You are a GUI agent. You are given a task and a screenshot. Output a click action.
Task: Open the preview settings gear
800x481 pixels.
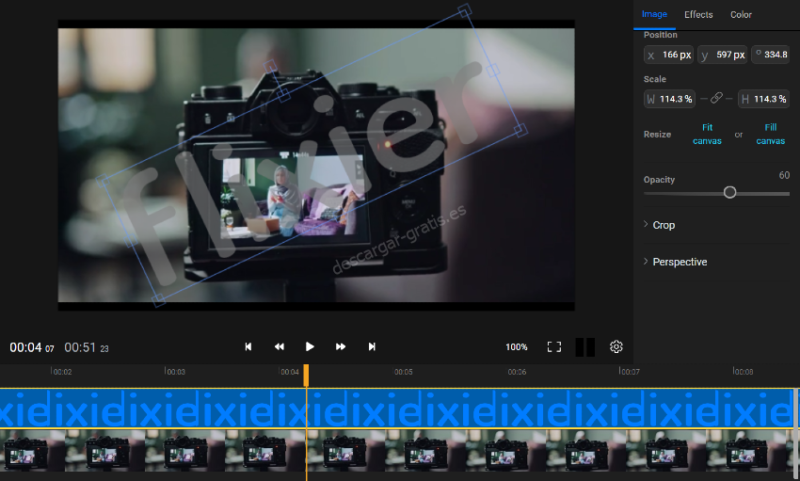pyautogui.click(x=616, y=347)
